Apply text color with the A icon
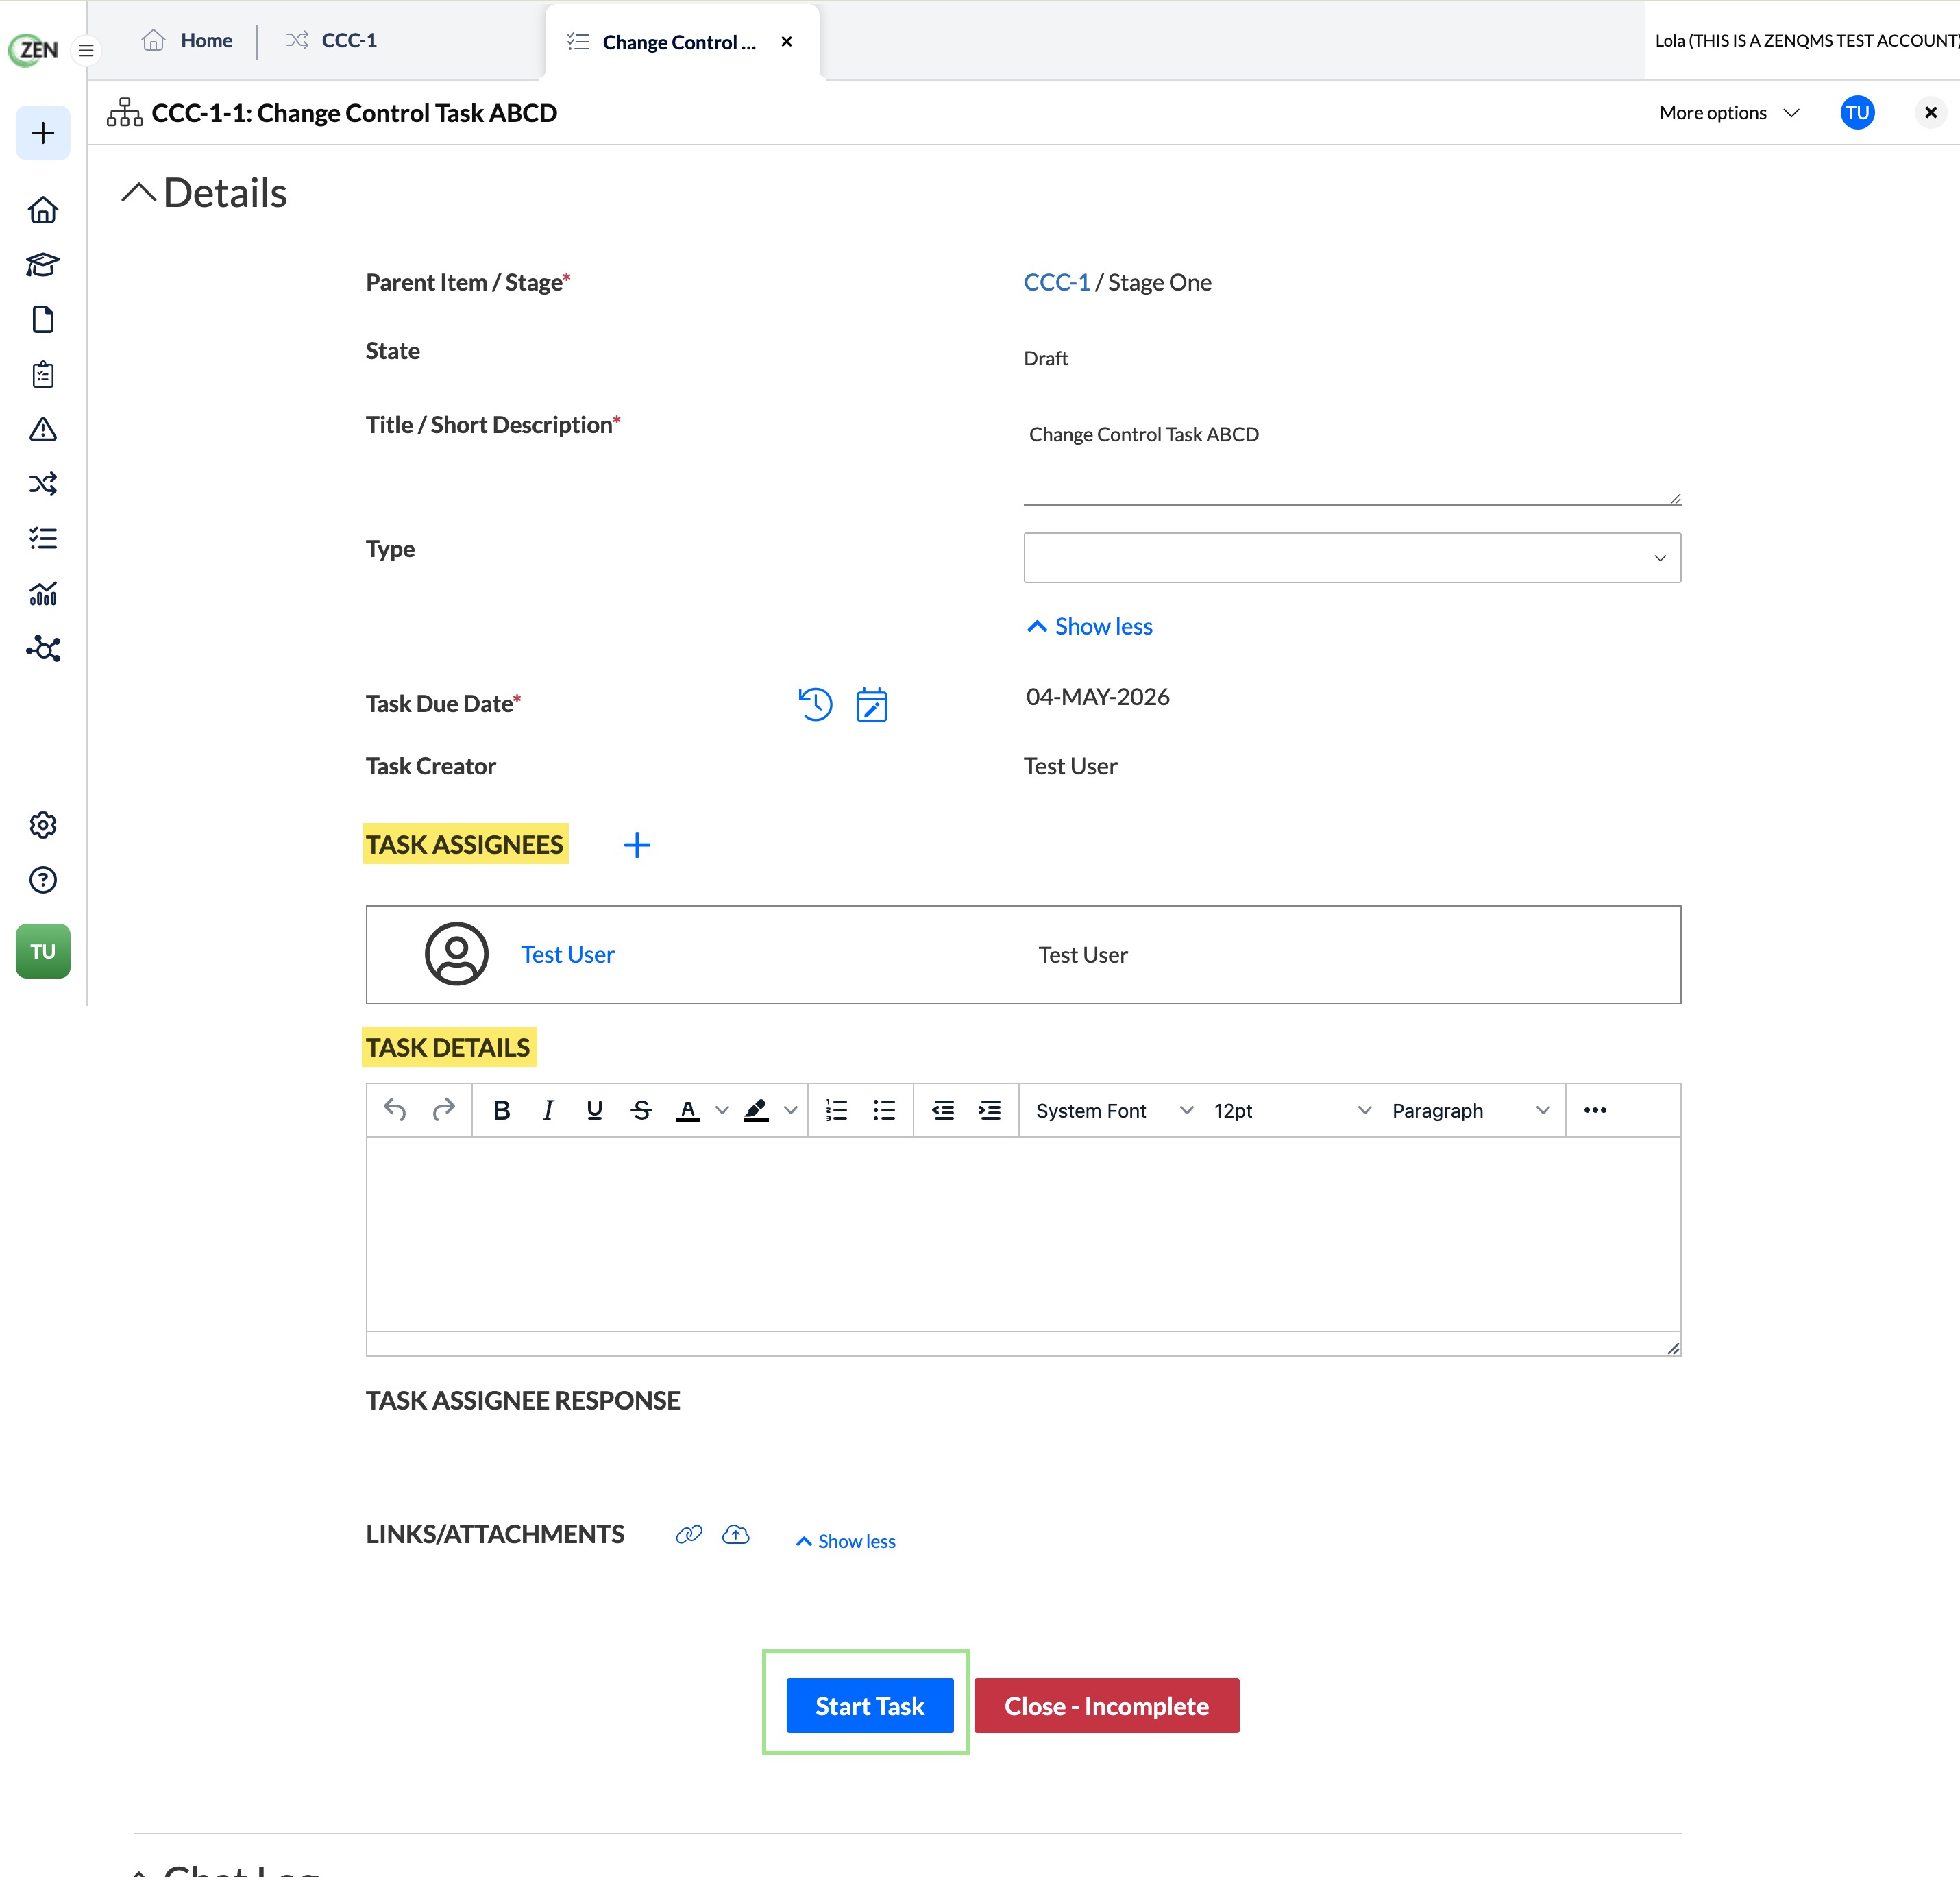This screenshot has width=1960, height=1881. (x=687, y=1110)
